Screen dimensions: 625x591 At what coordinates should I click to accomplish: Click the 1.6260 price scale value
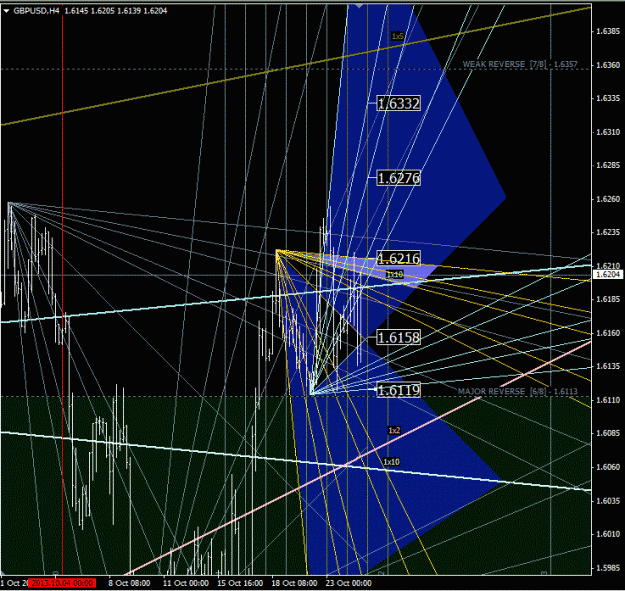[608, 199]
